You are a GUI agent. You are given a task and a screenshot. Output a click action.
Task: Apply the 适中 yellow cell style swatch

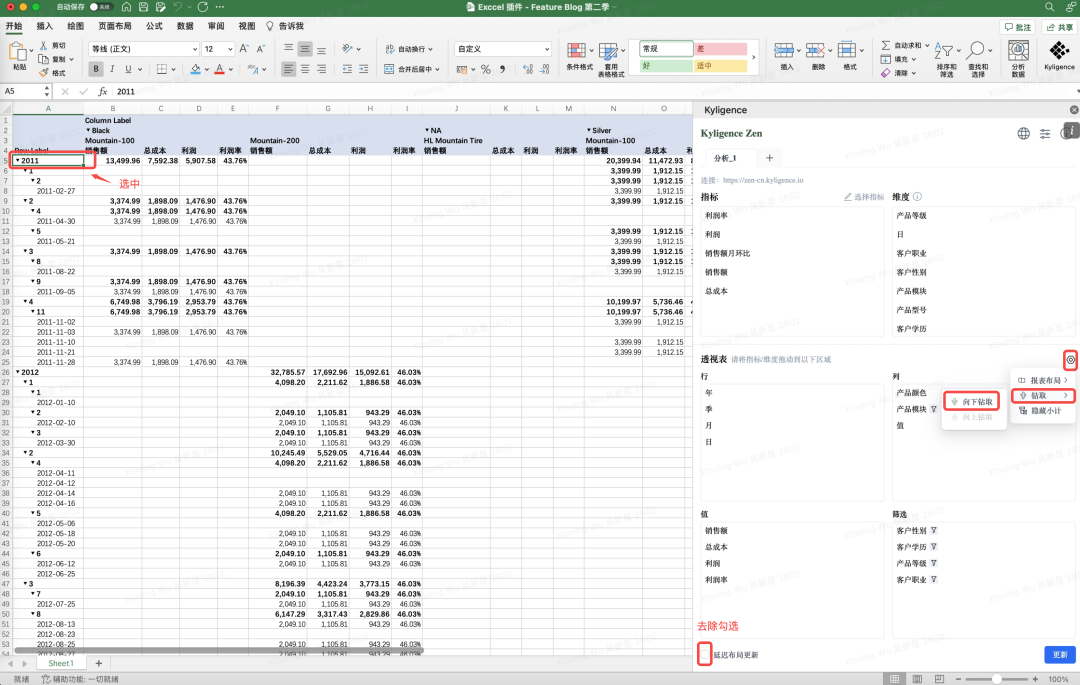(x=720, y=65)
